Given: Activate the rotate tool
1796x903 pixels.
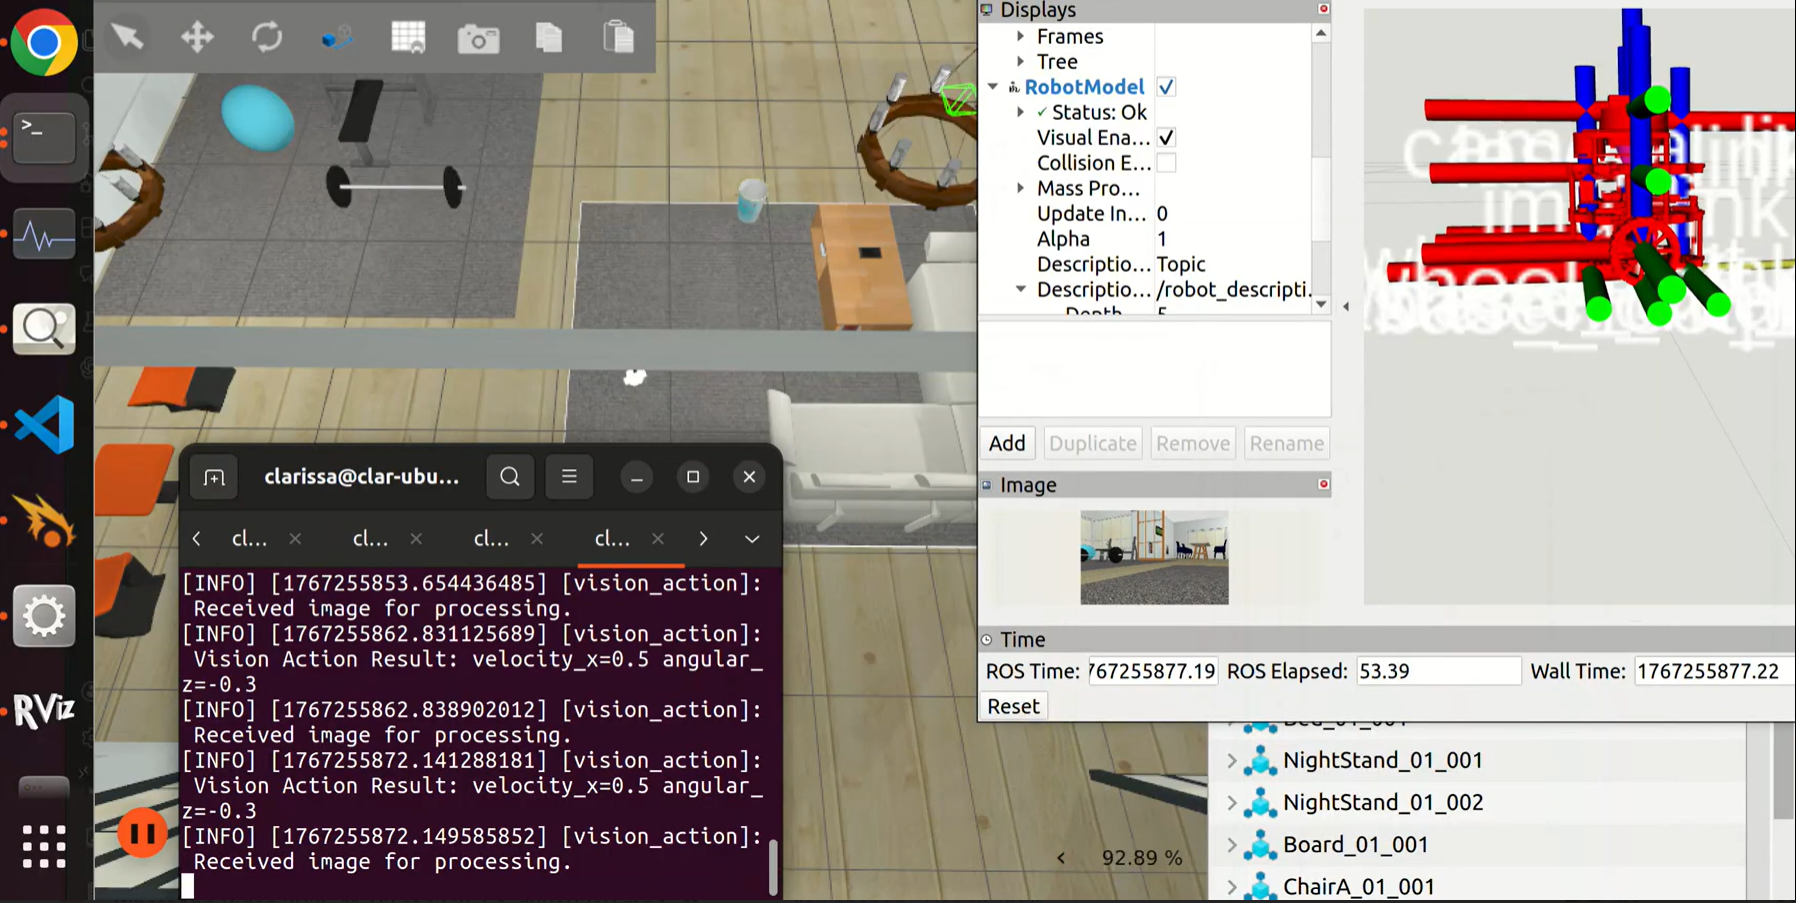Looking at the screenshot, I should (267, 38).
